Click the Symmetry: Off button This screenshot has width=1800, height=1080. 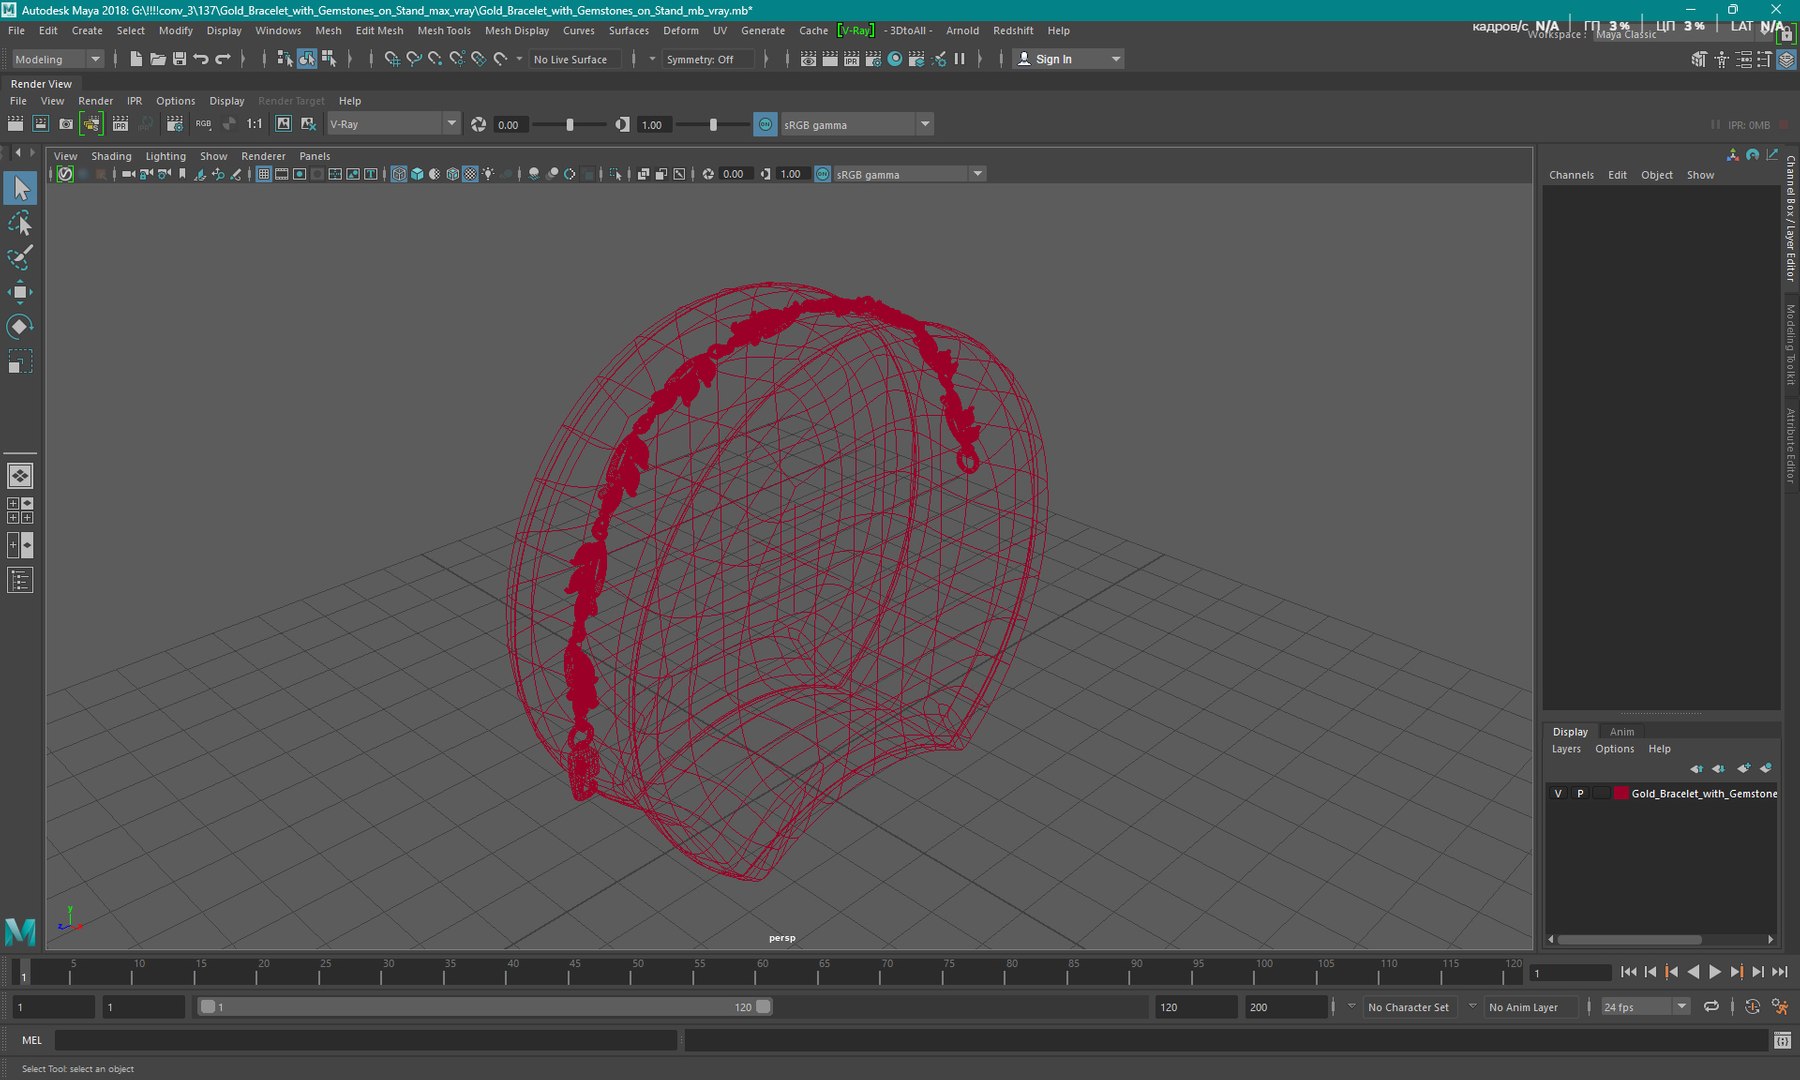click(700, 59)
